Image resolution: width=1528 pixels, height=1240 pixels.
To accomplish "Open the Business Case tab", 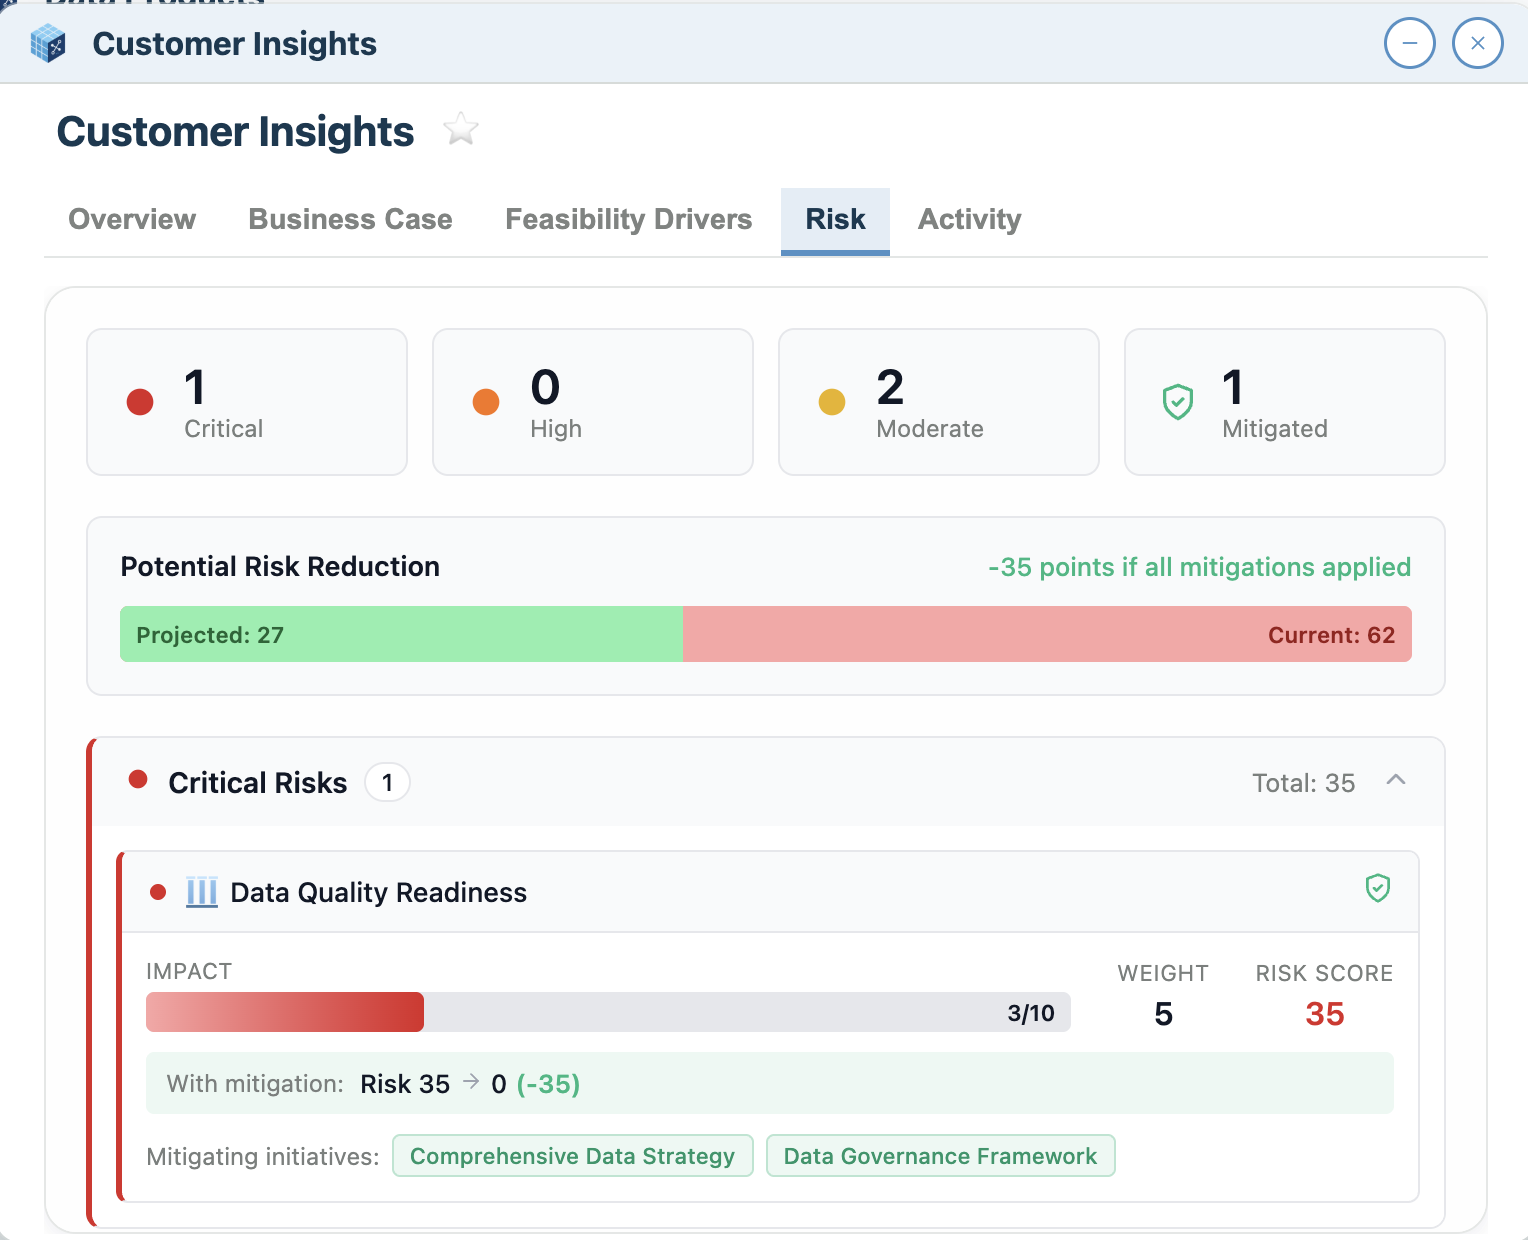I will click(x=350, y=220).
